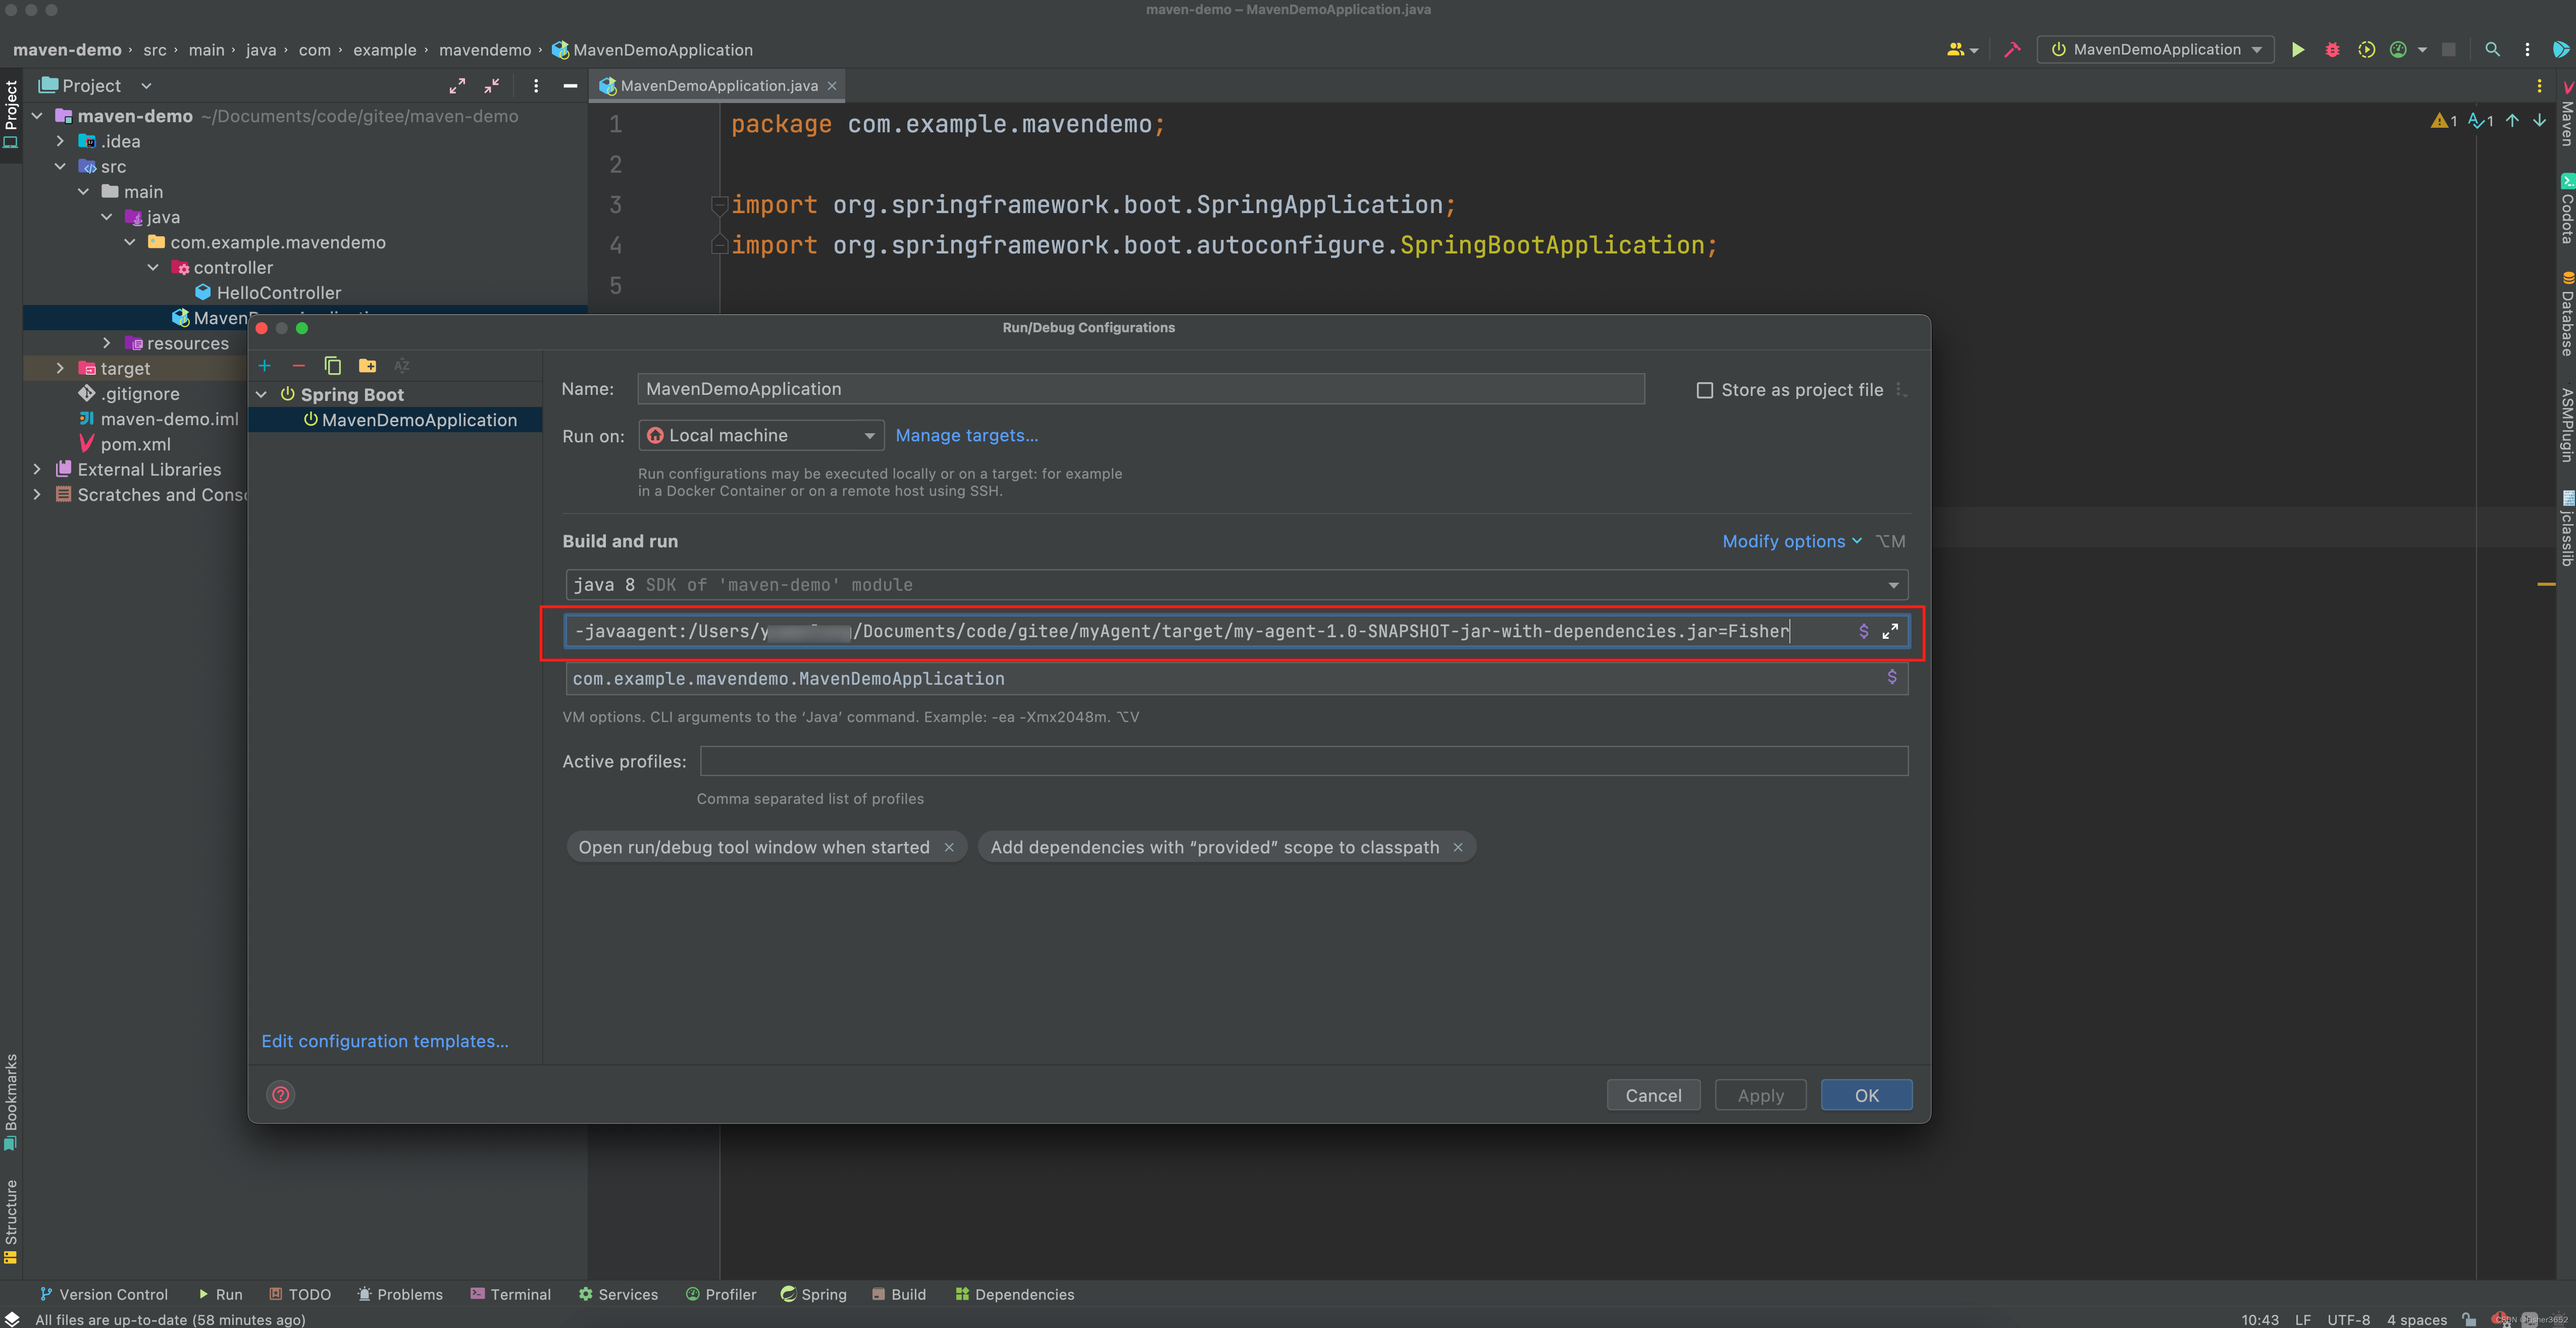Focus the Active profiles field
Viewport: 2576px width, 1328px height.
1304,761
